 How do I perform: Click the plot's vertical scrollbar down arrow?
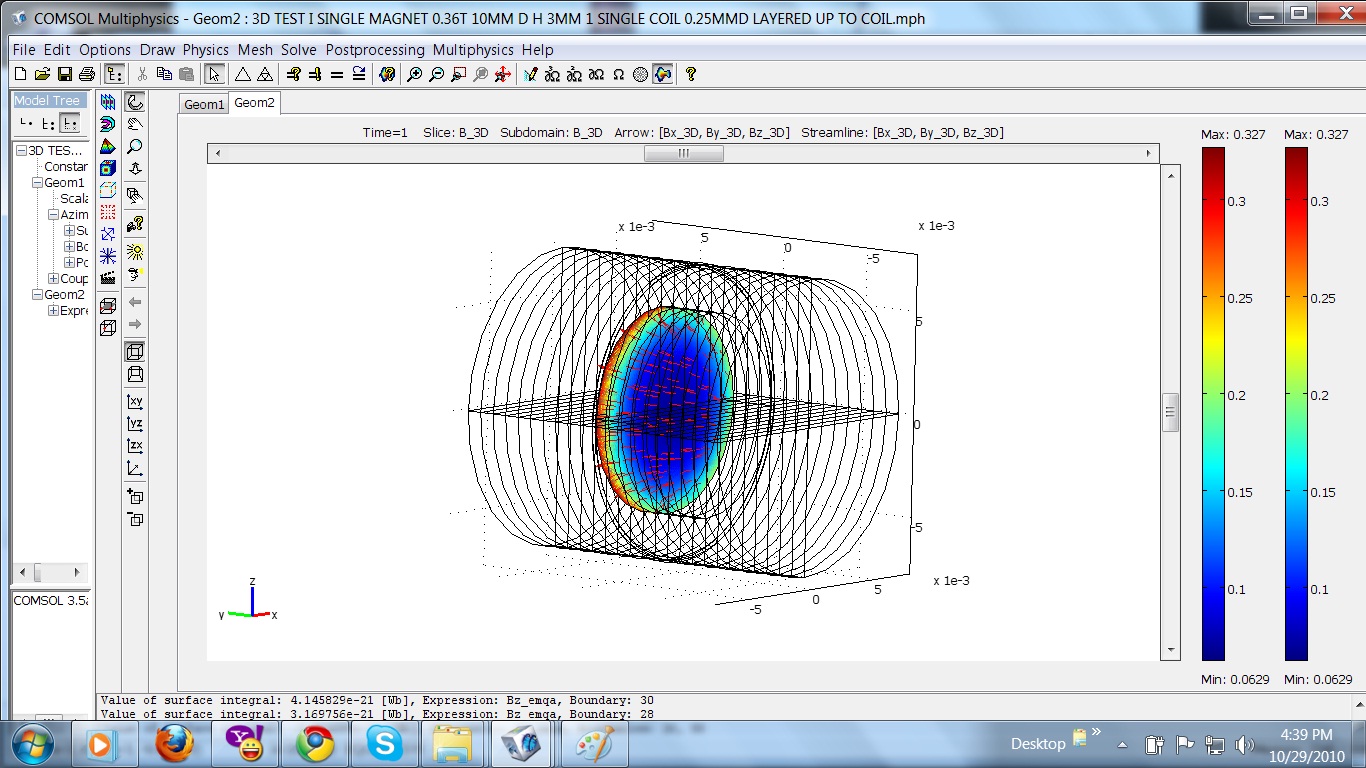tap(1171, 650)
